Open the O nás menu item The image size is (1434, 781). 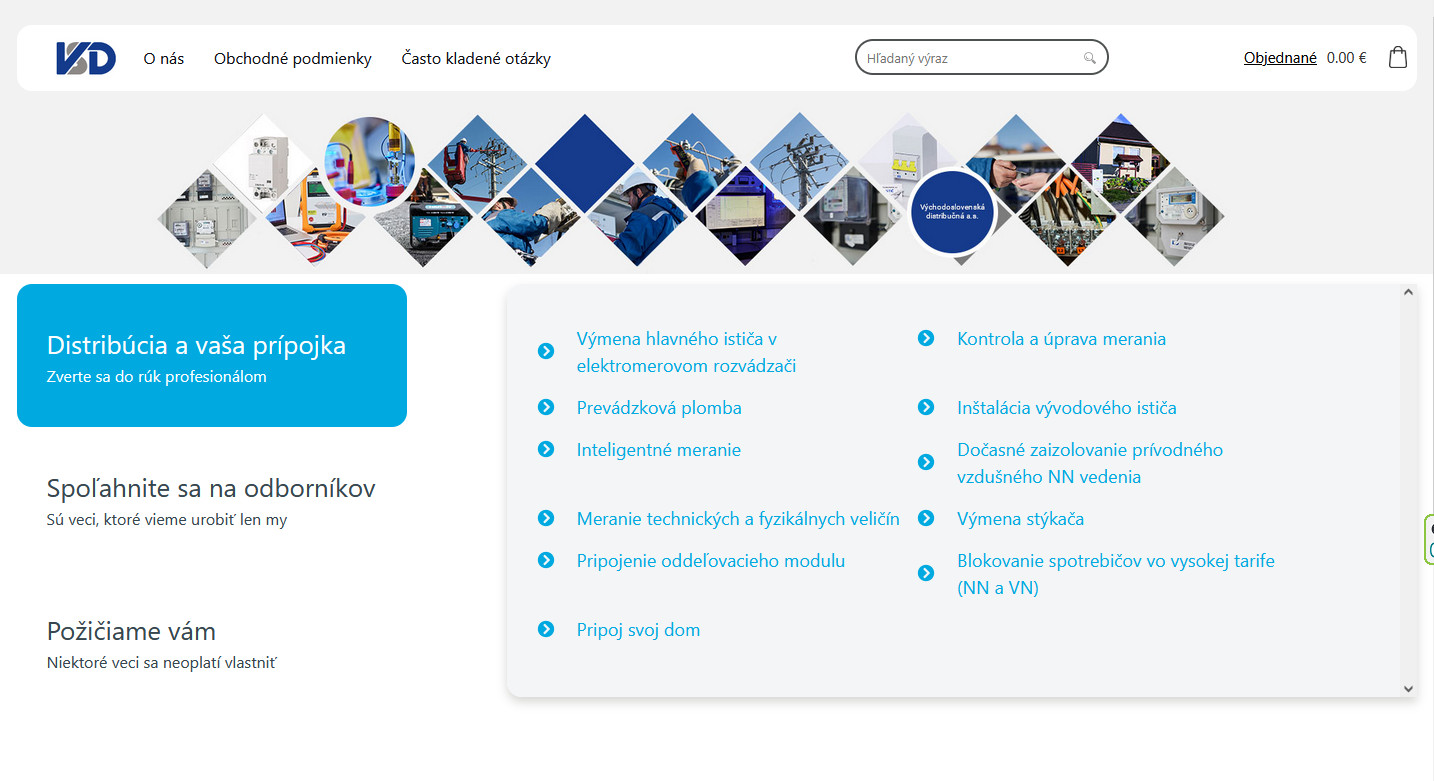pyautogui.click(x=164, y=59)
